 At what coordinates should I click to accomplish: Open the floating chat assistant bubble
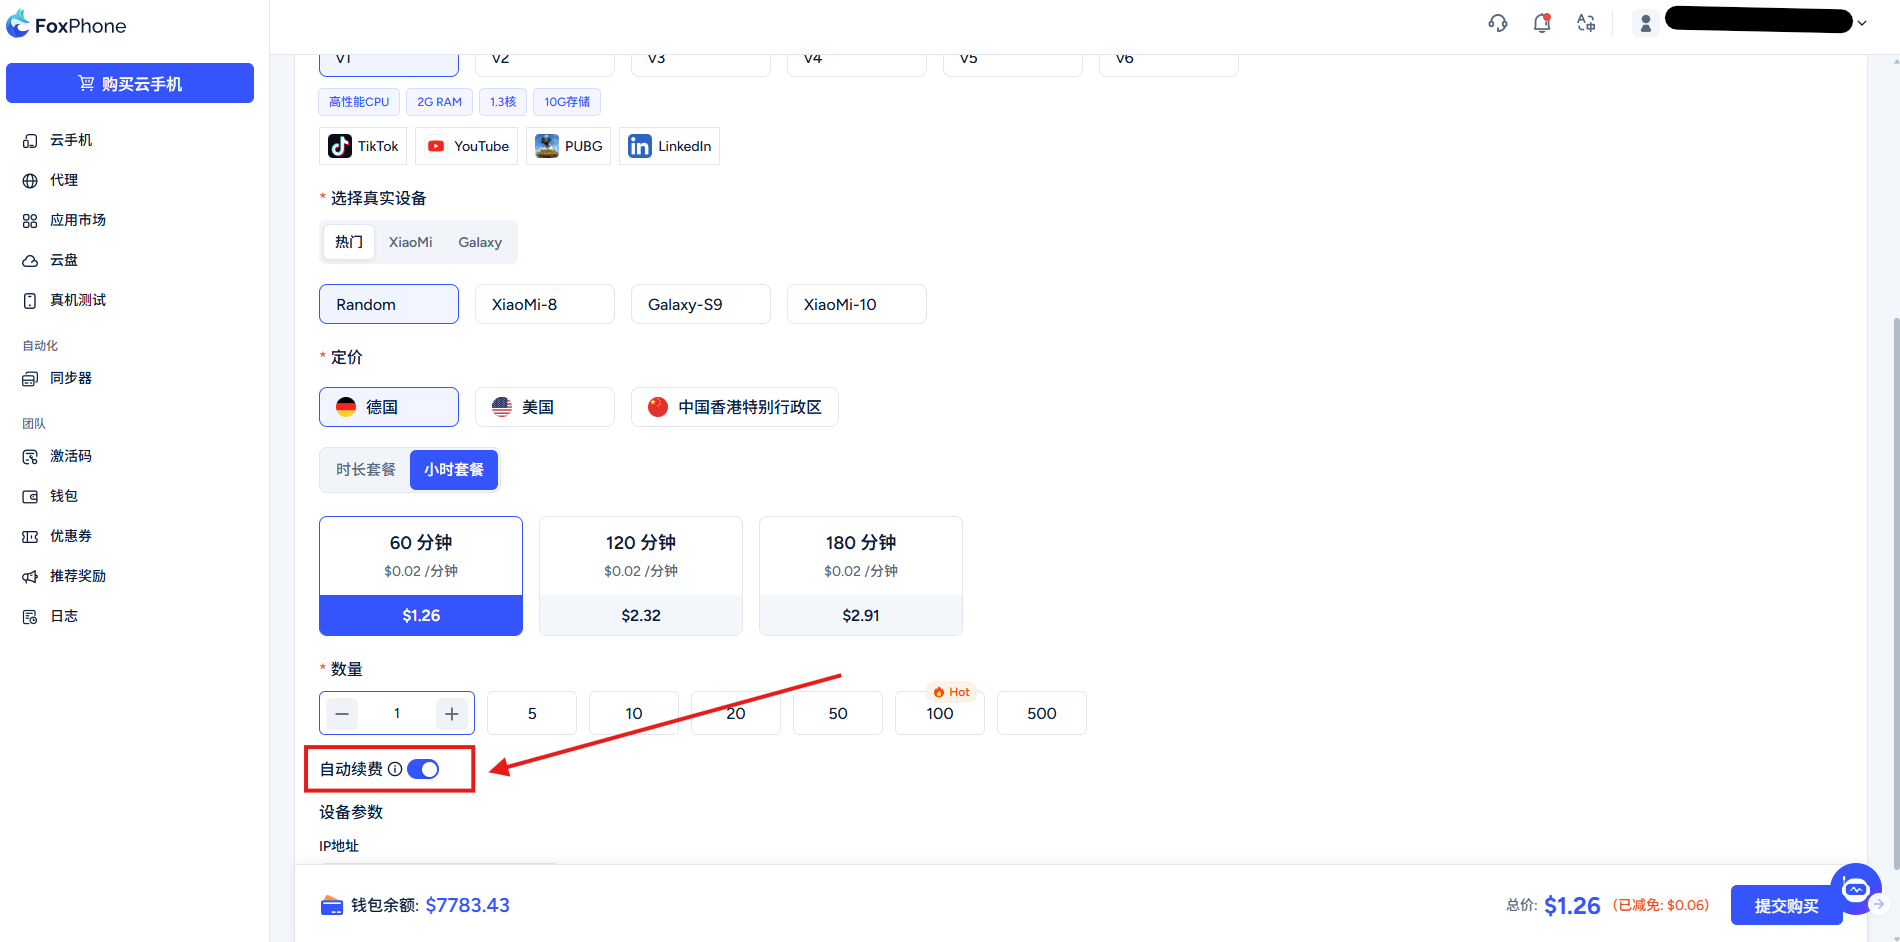coord(1855,889)
